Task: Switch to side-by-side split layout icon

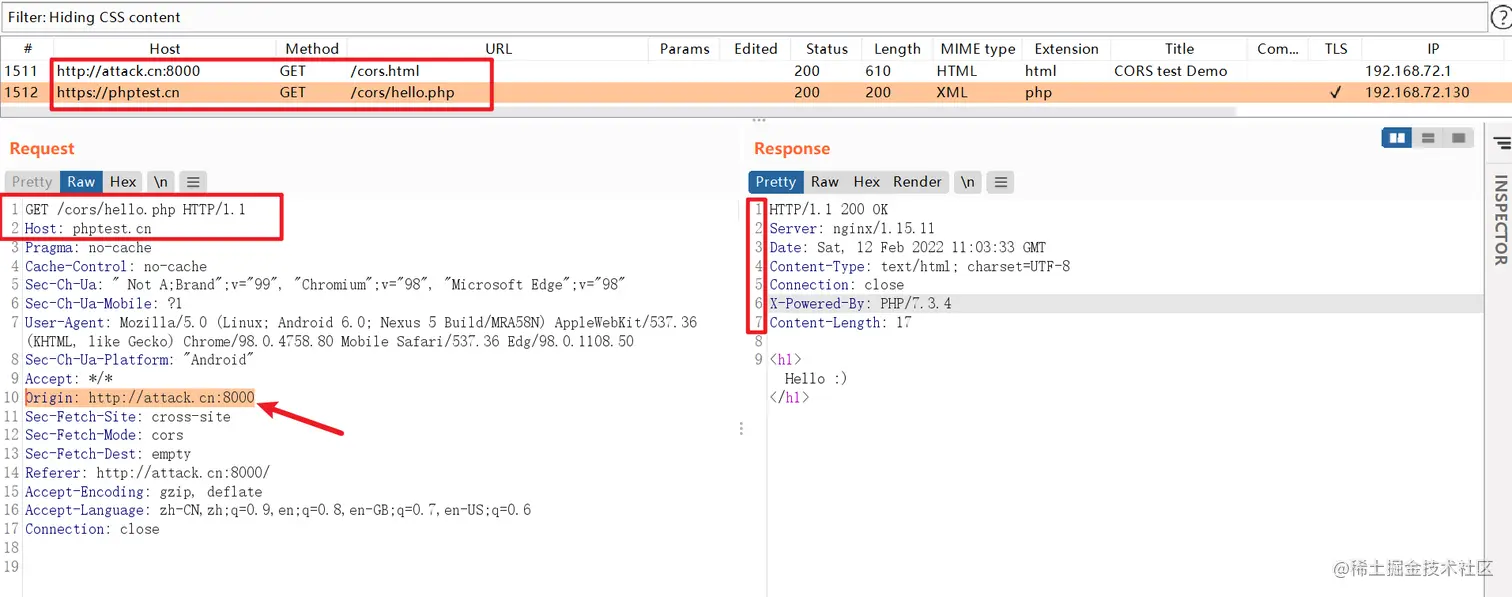Action: [x=1397, y=138]
